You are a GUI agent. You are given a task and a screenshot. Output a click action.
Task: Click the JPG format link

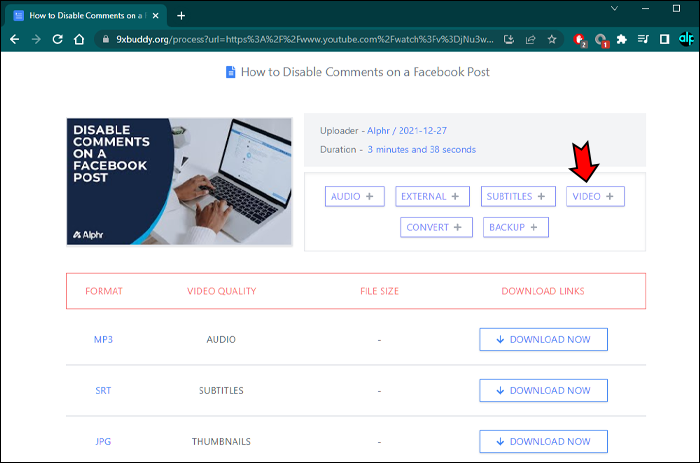(103, 442)
